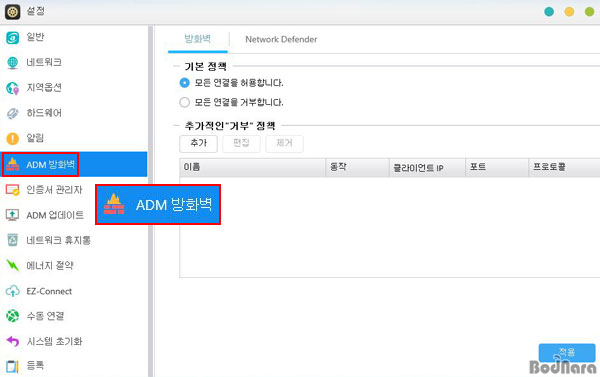Viewport: 600px width, 377px height.
Task: Click the 편집 button
Action: [241, 144]
